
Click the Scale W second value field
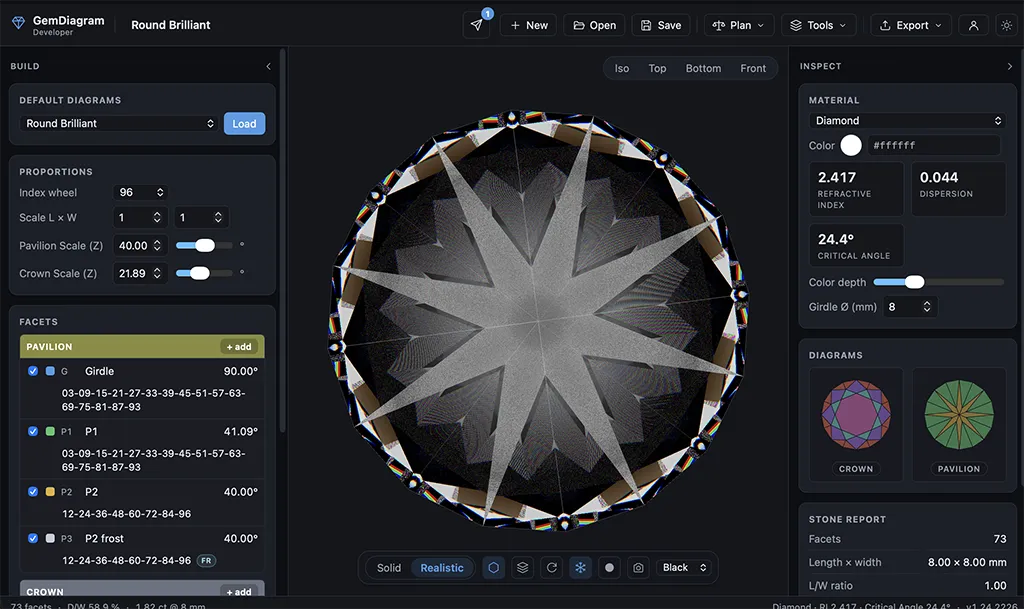[x=202, y=217]
